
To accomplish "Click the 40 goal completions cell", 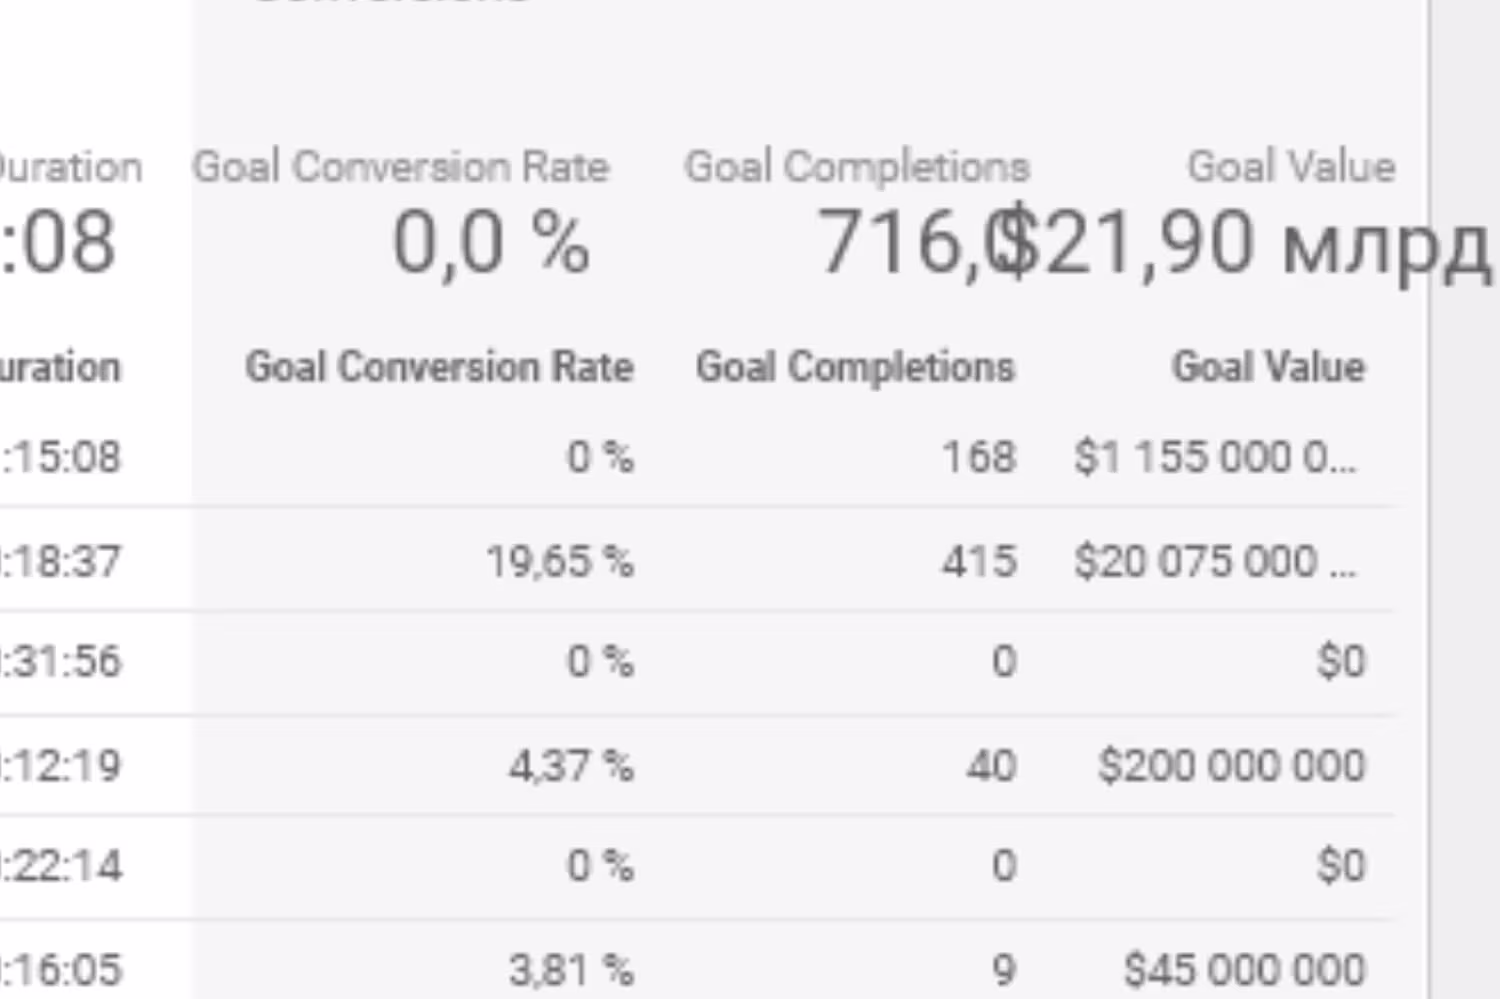I will point(991,766).
